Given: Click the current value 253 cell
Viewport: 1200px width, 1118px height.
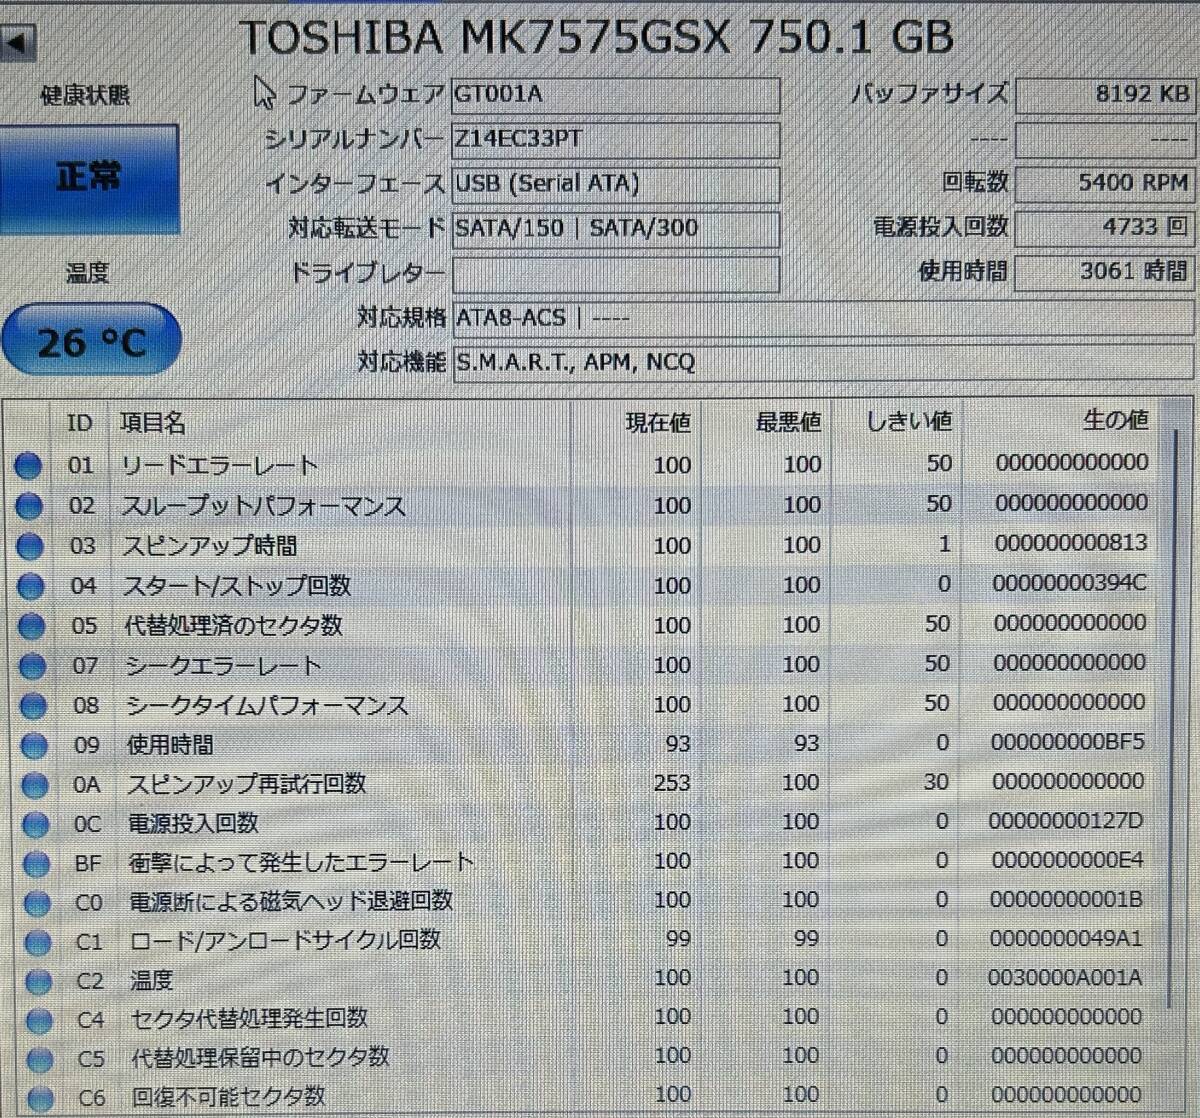Looking at the screenshot, I should [672, 783].
